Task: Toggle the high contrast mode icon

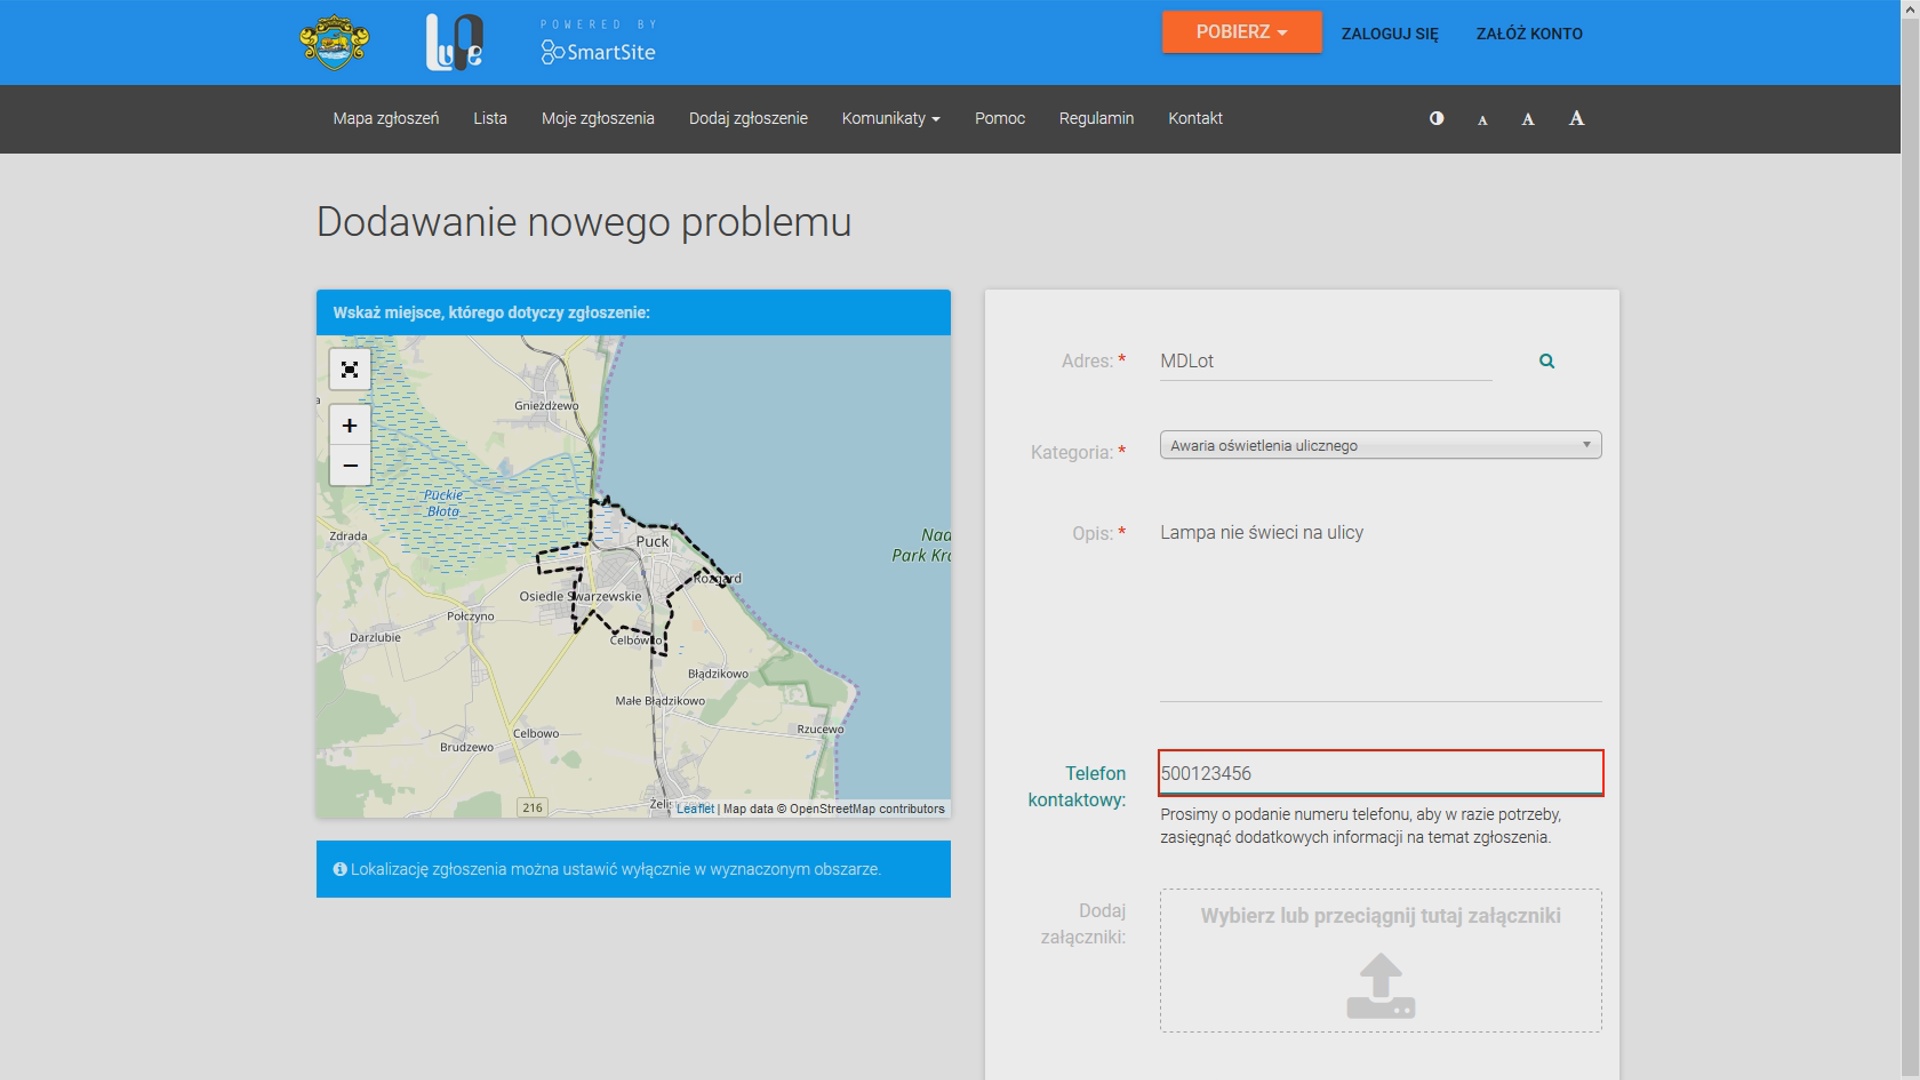Action: click(1437, 118)
